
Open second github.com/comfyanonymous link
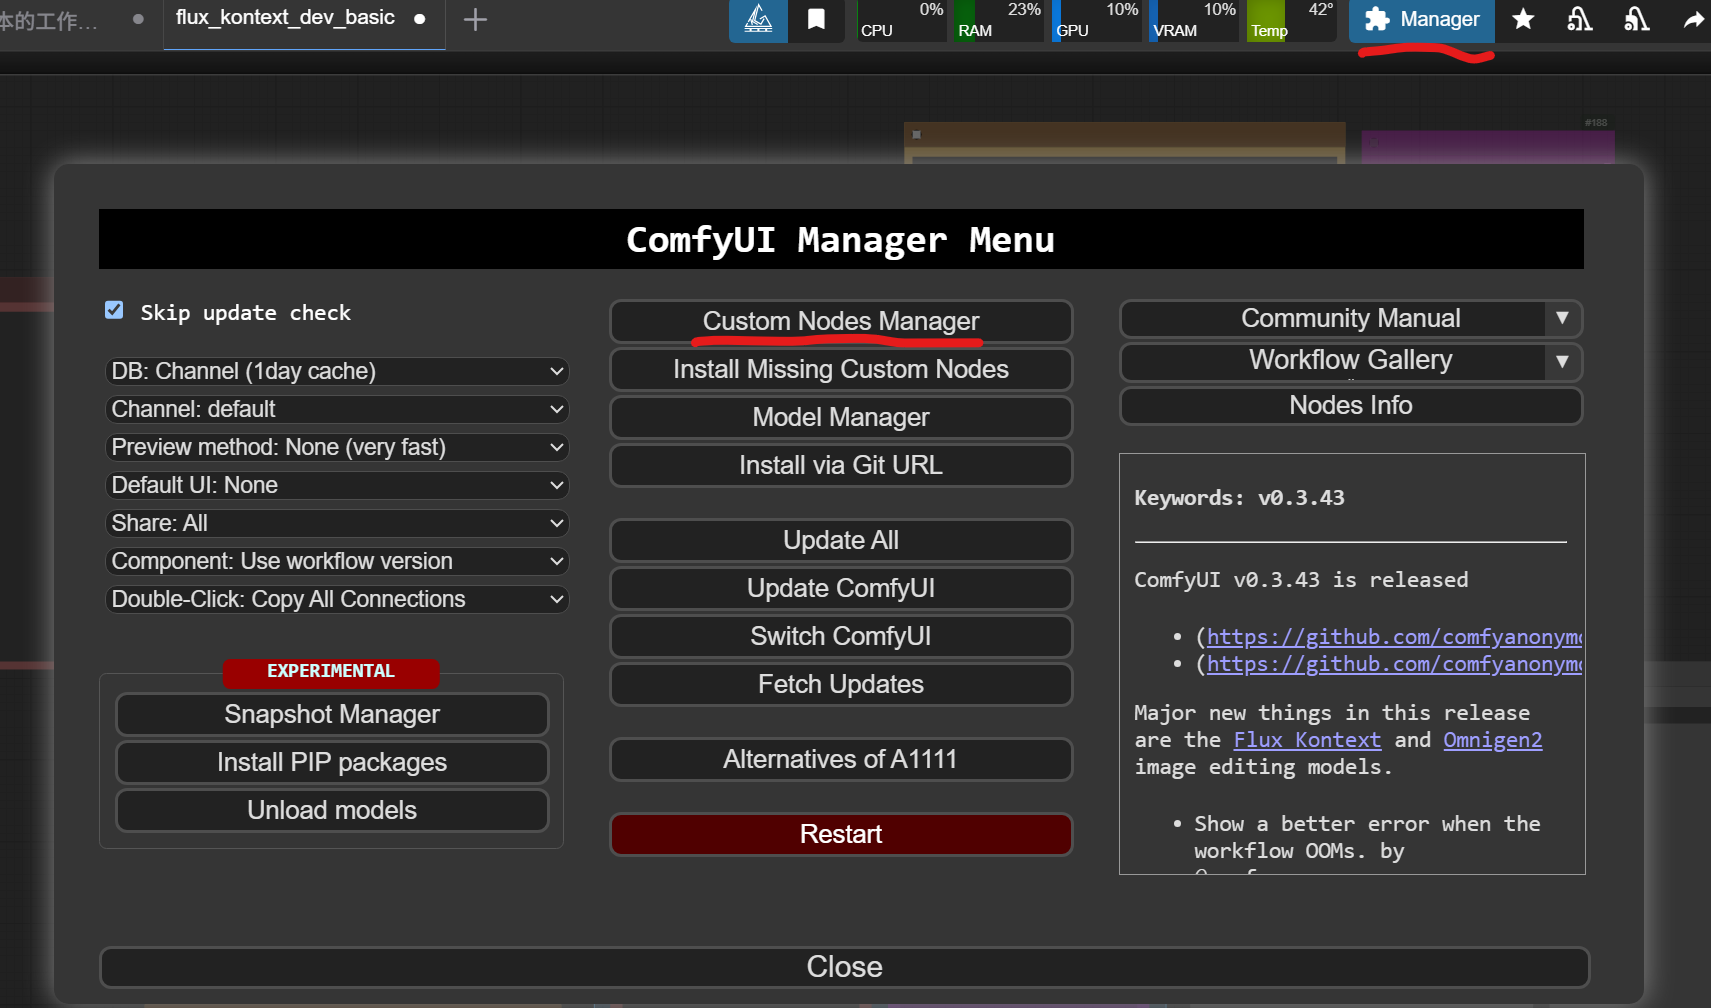pyautogui.click(x=1394, y=664)
